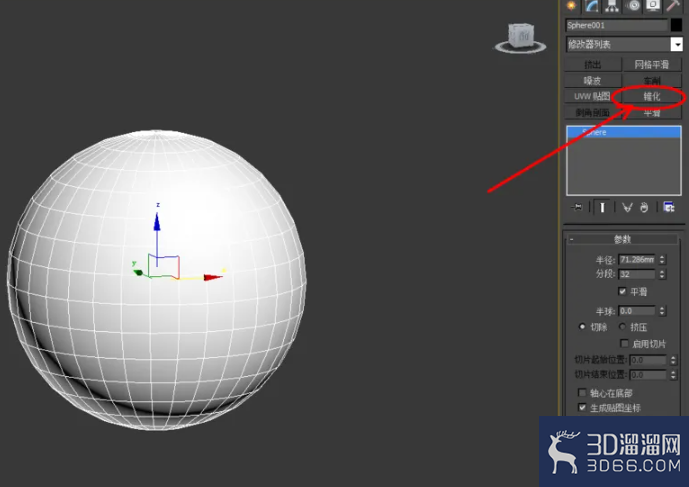Click the 分段 spinner arrows
This screenshot has height=487, width=689.
[x=662, y=274]
